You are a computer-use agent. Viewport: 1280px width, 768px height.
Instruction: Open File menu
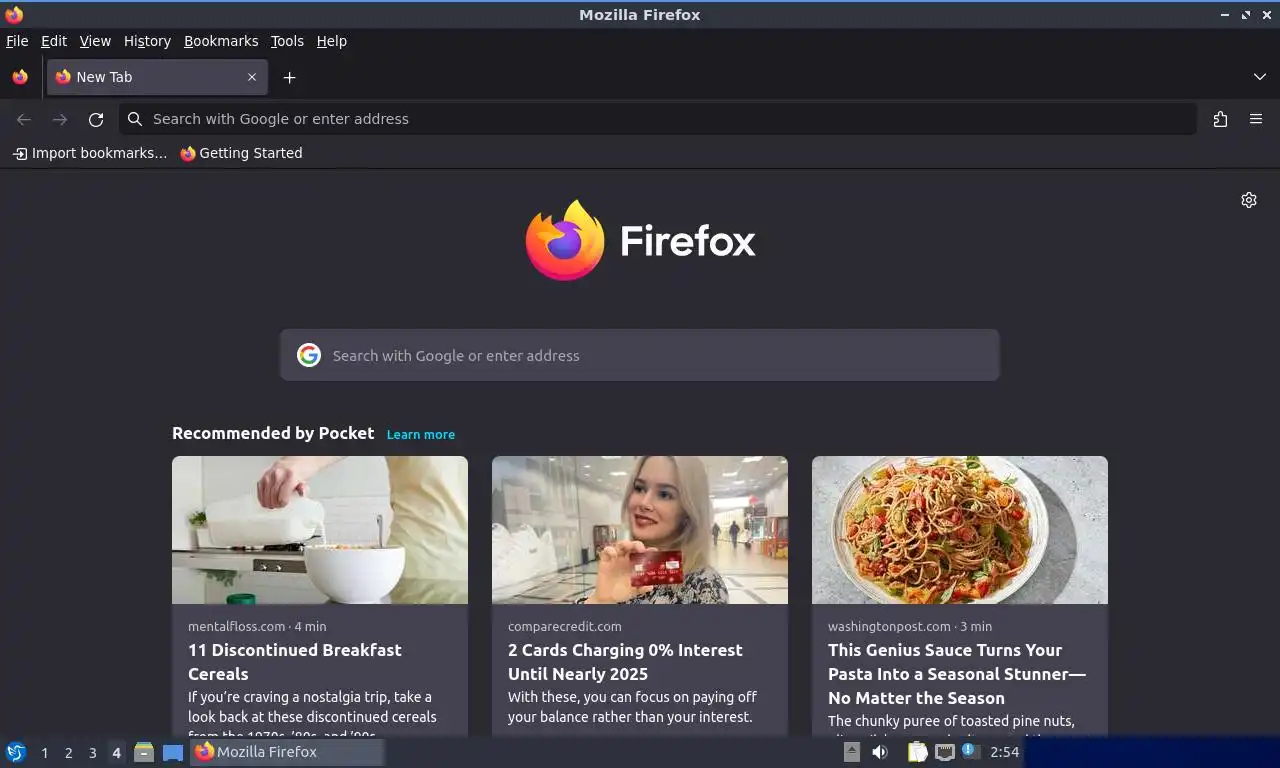(17, 41)
